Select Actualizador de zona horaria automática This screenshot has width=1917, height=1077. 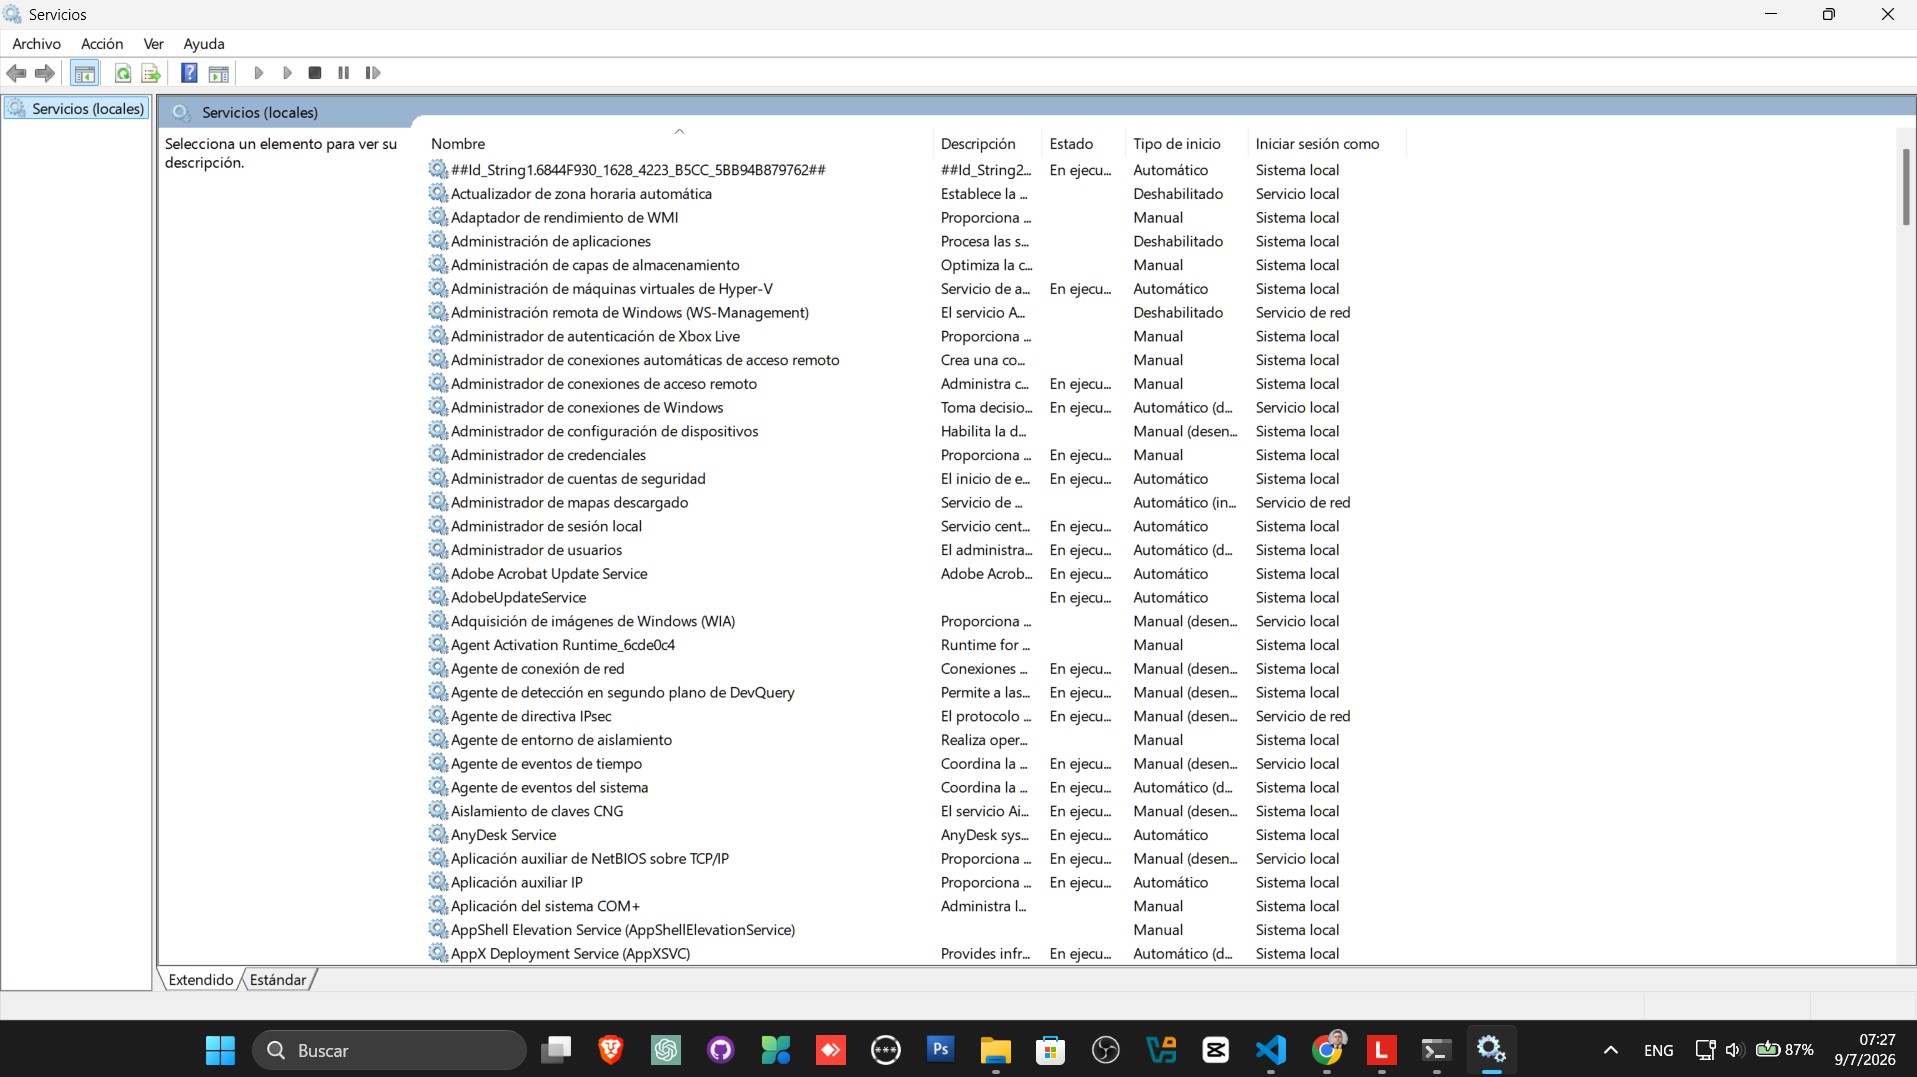tap(581, 194)
